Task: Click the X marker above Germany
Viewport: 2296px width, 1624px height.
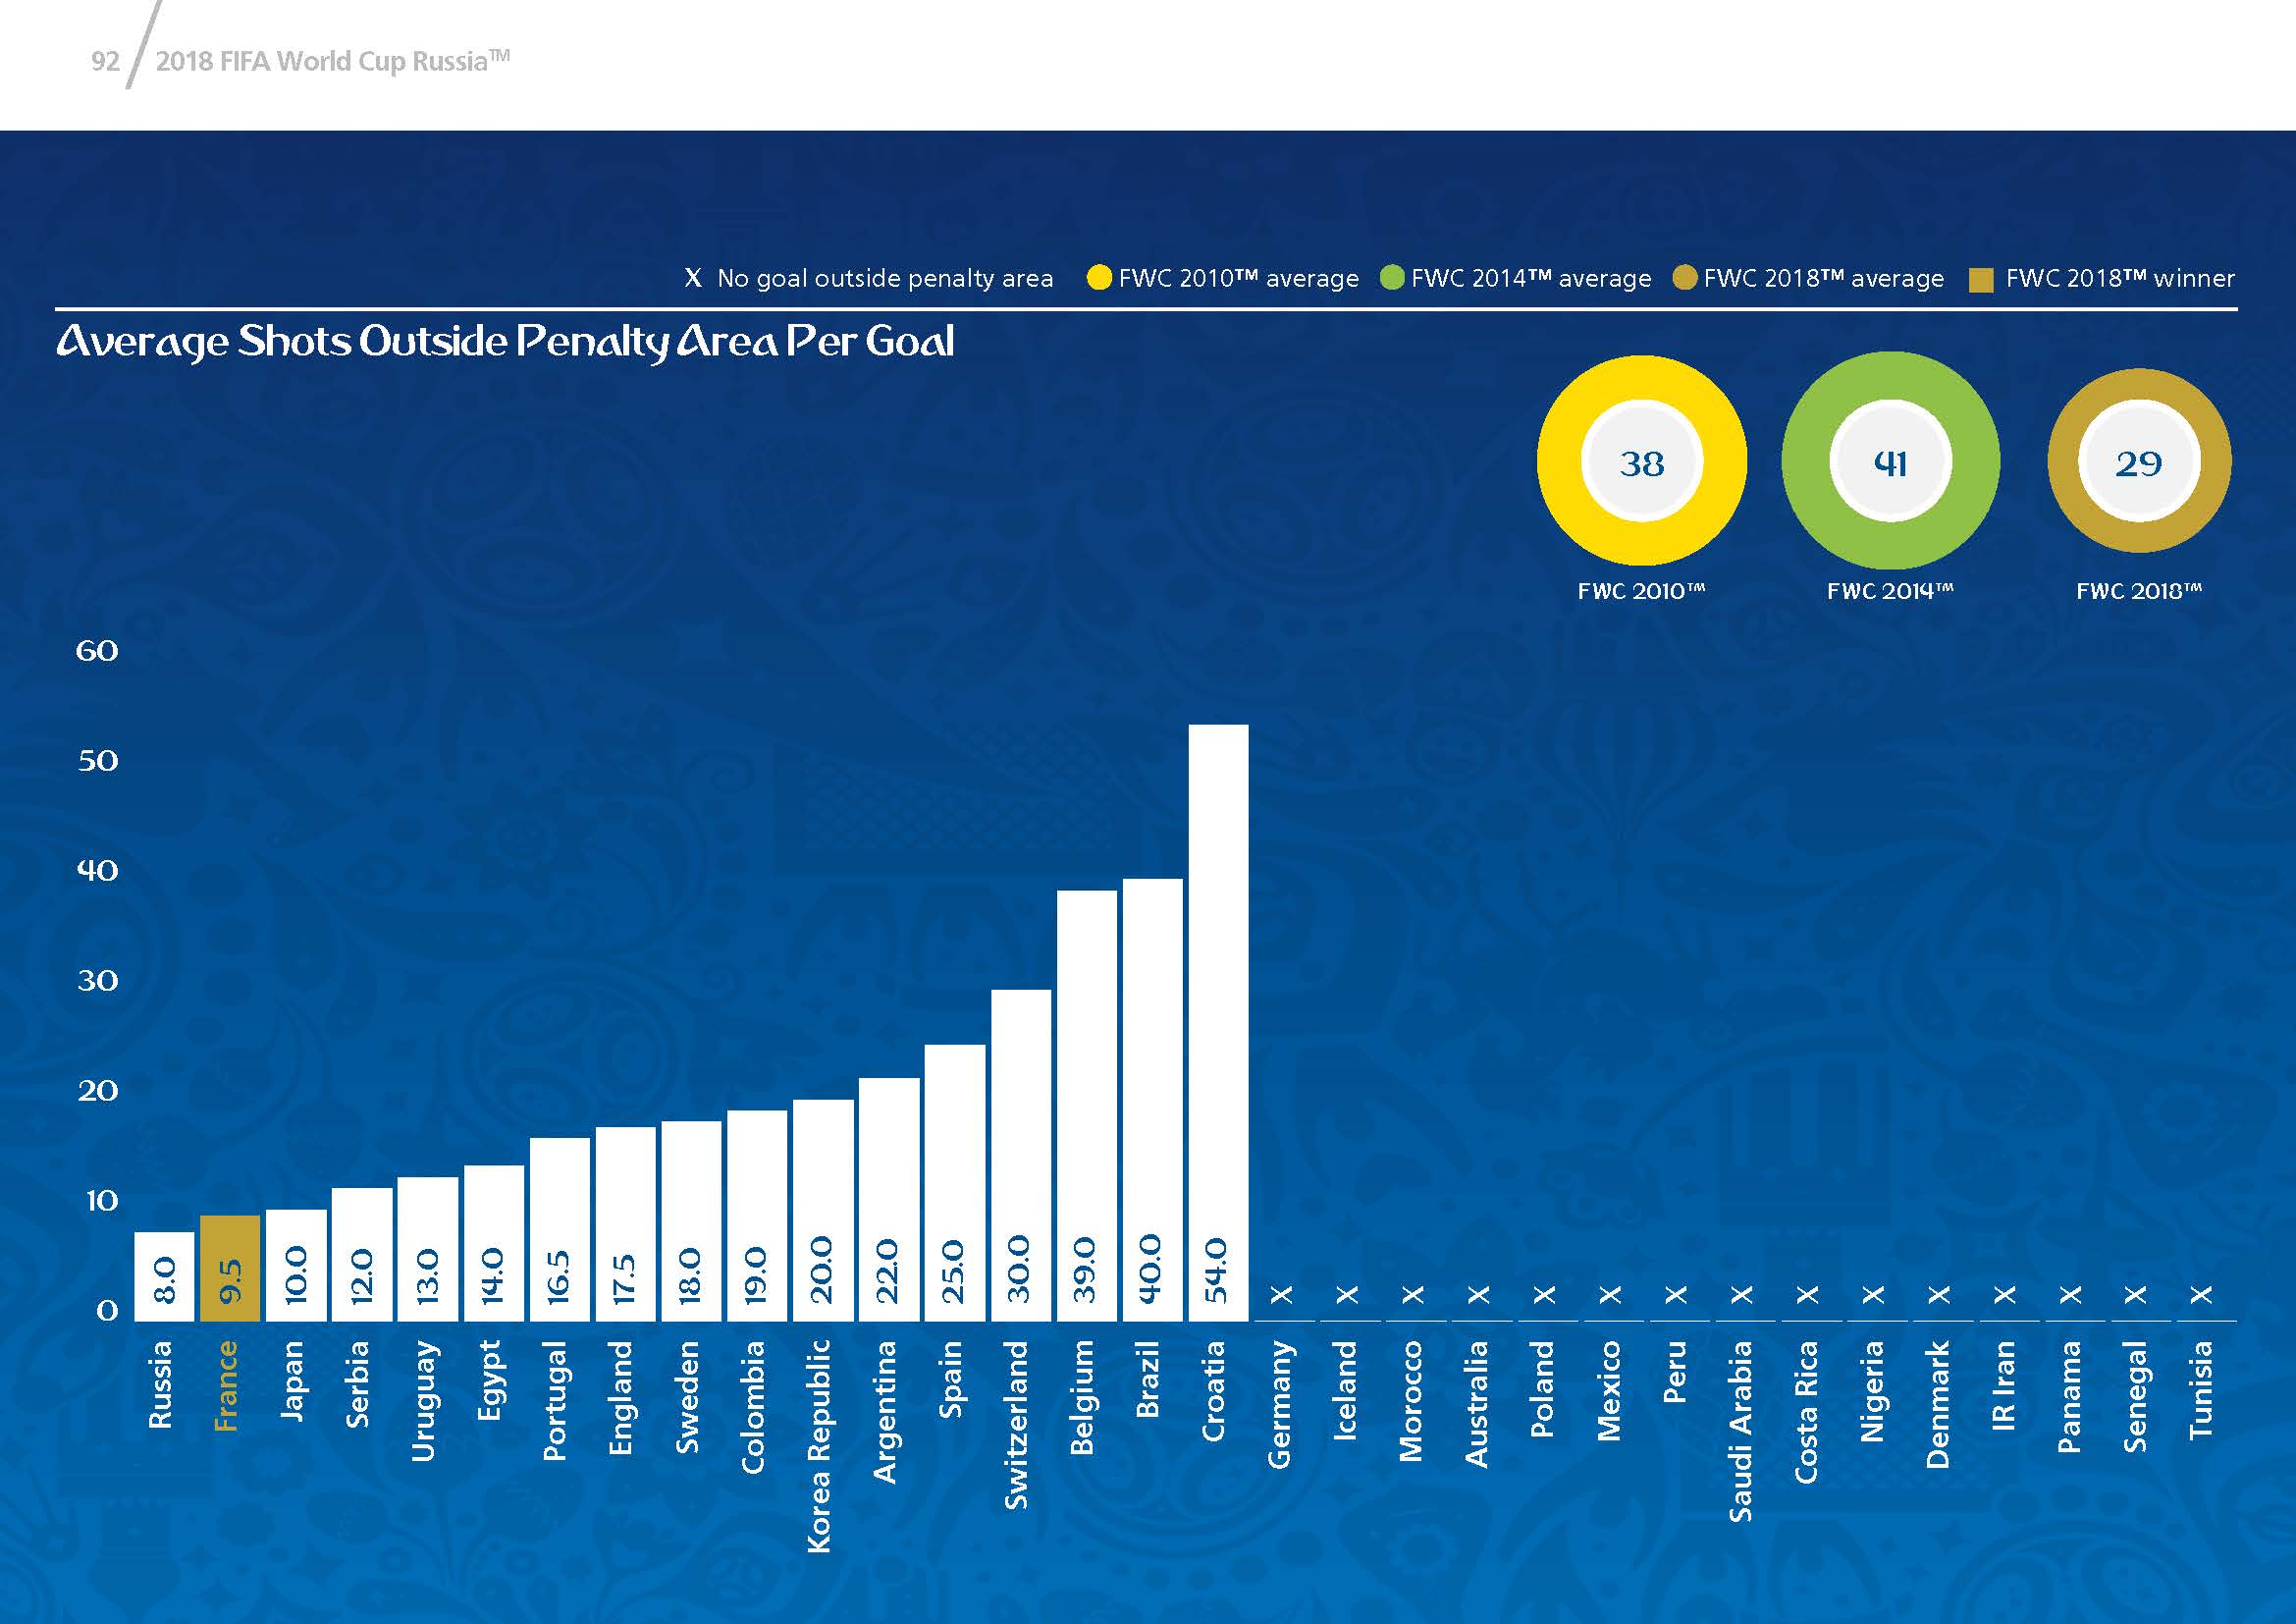Action: (1281, 1295)
